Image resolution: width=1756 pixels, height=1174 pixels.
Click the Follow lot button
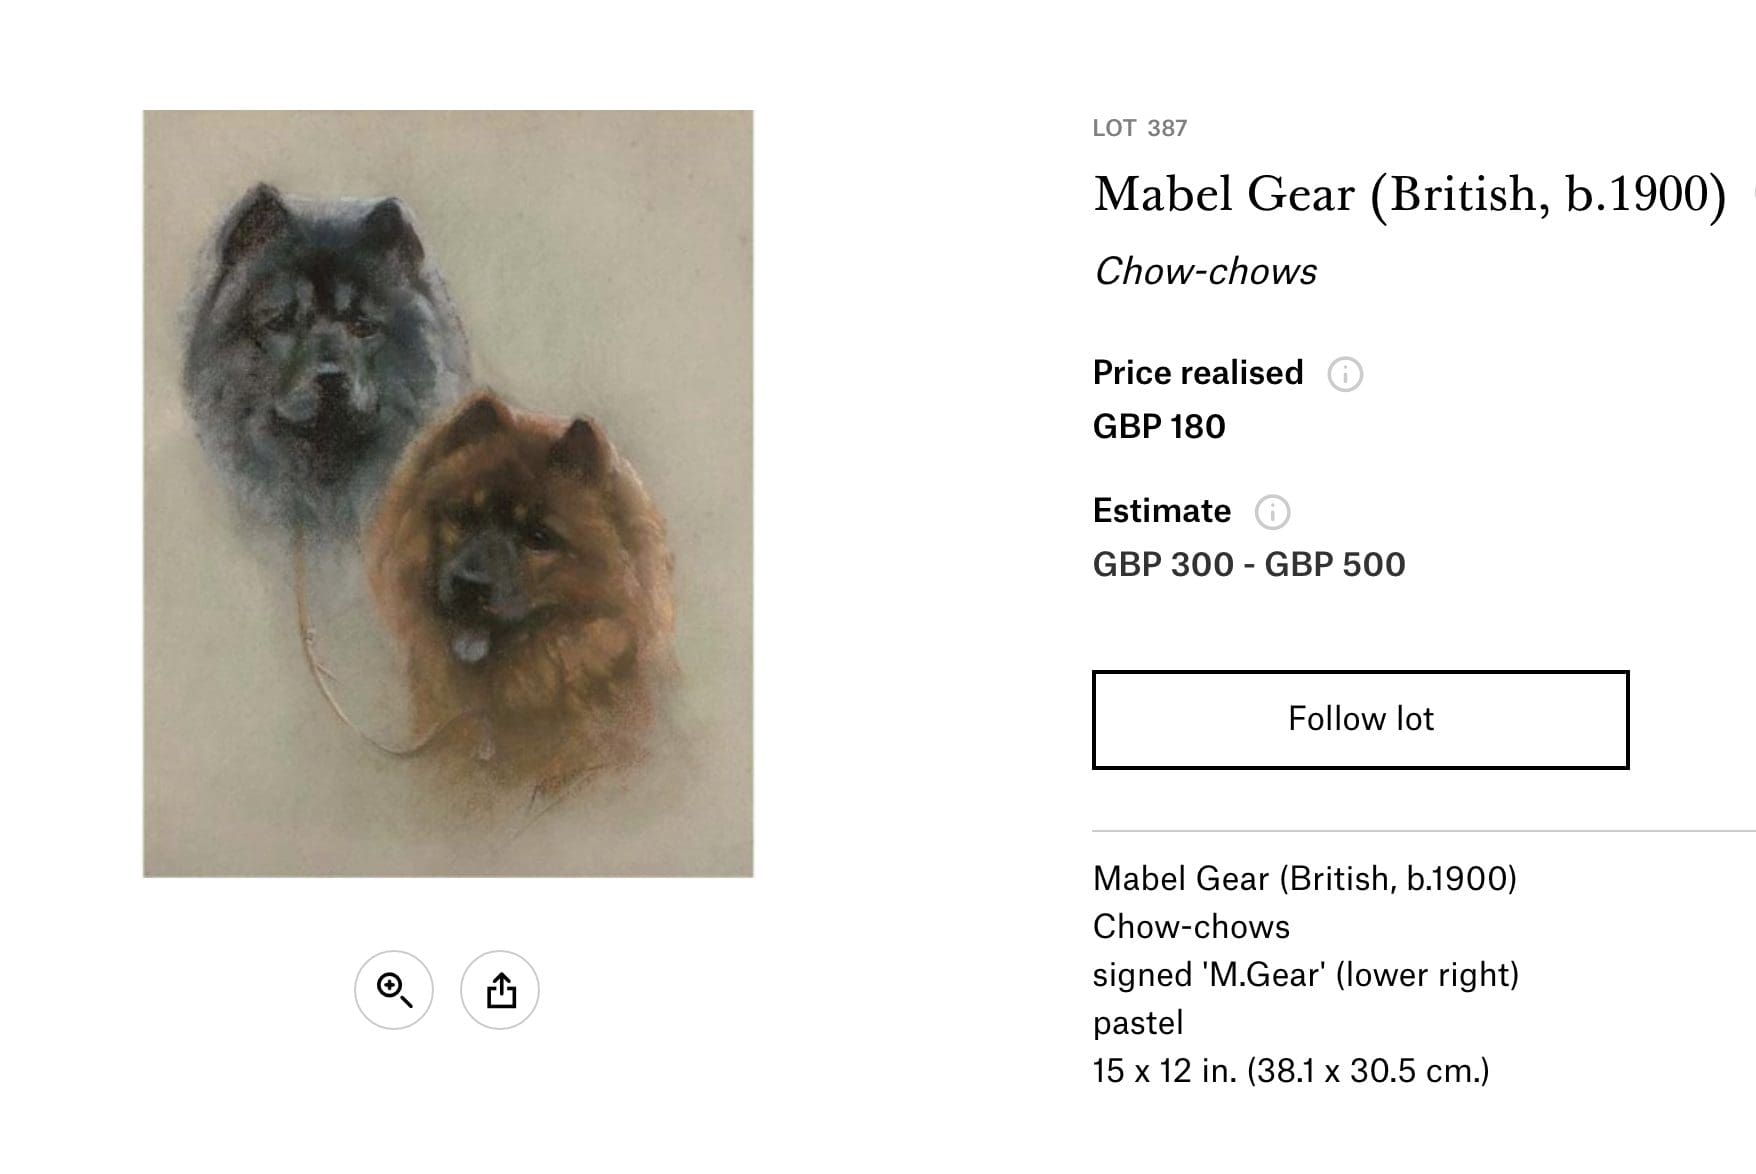point(1360,719)
